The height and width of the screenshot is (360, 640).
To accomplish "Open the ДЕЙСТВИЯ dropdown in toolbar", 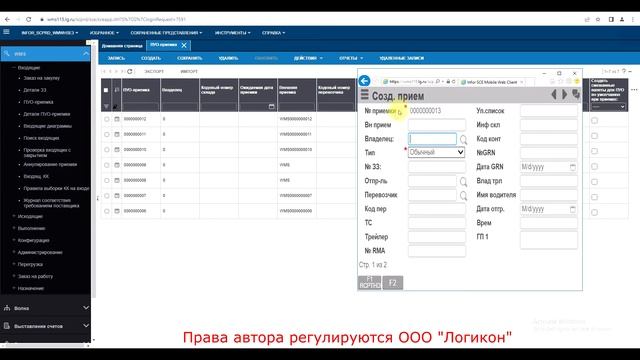I will (308, 58).
